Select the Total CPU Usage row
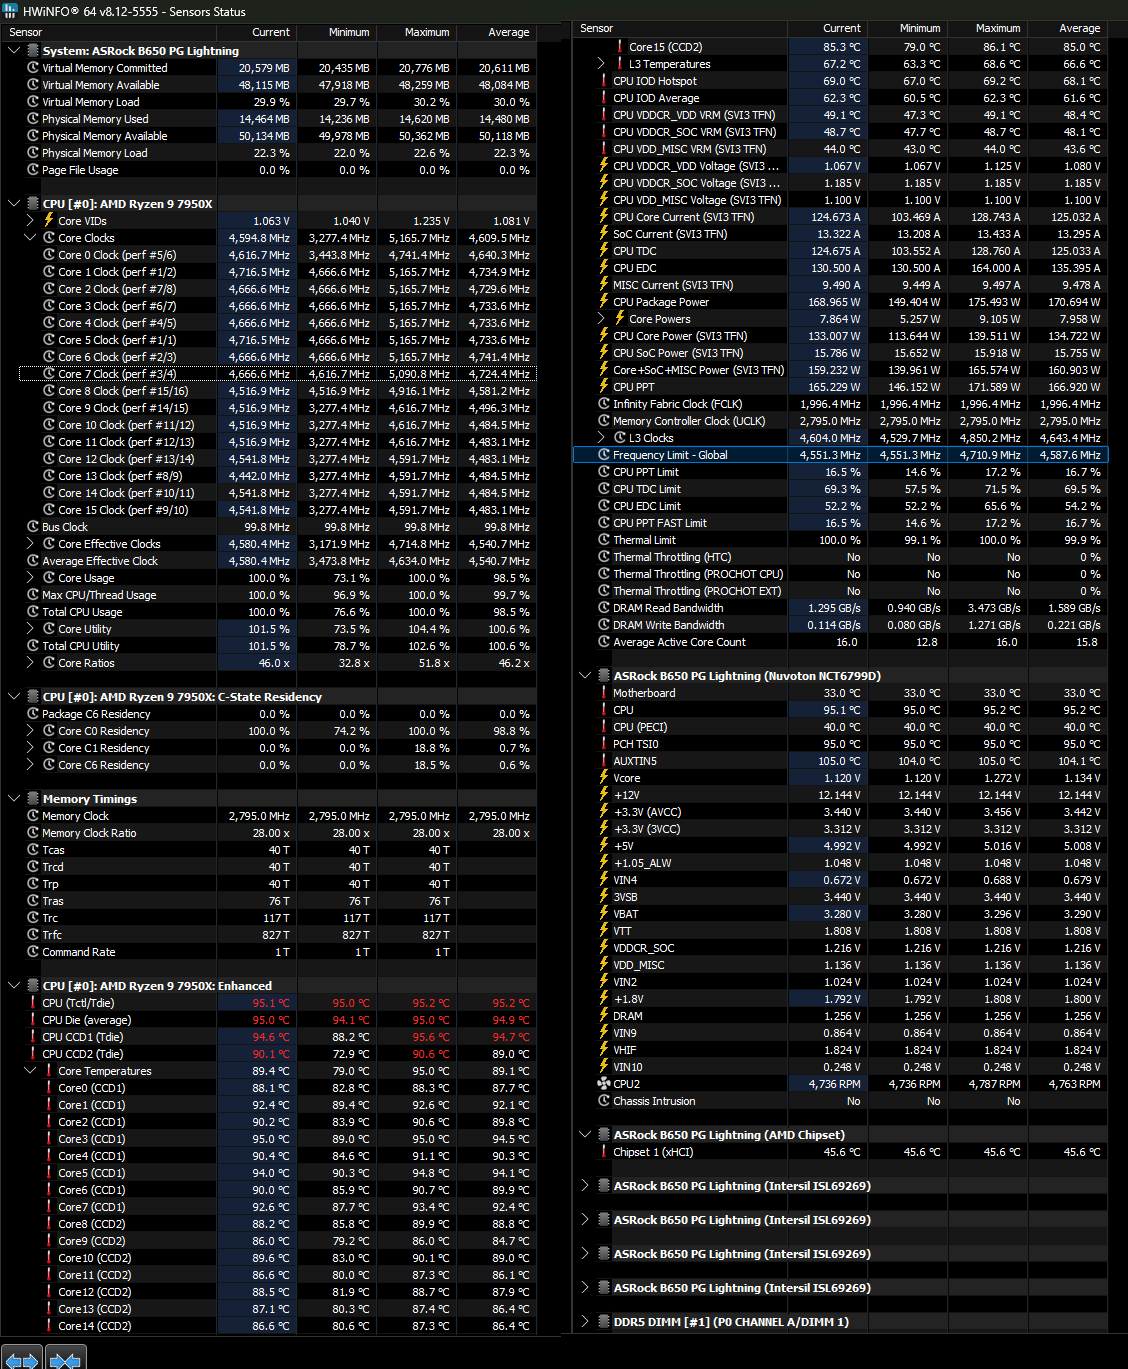This screenshot has height=1369, width=1128. click(278, 612)
